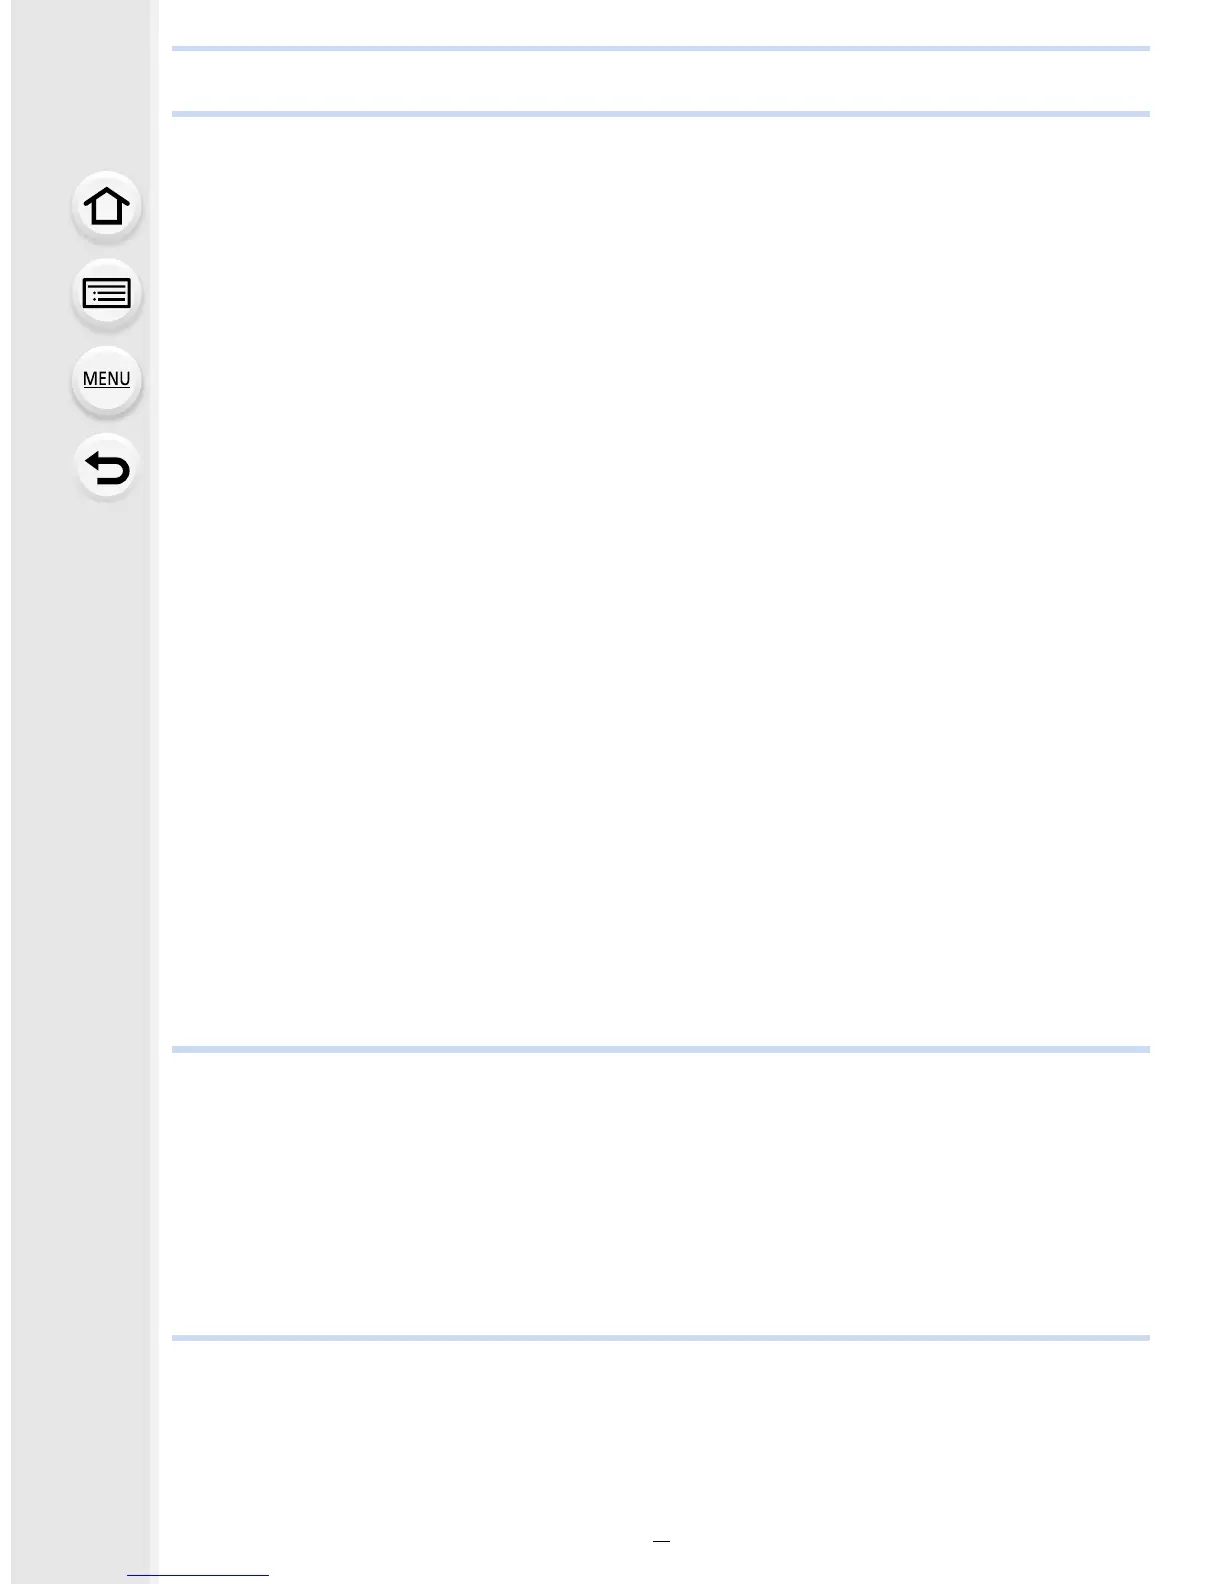Go to the Home page icon
Image resolution: width=1224 pixels, height=1584 pixels.
coord(106,208)
